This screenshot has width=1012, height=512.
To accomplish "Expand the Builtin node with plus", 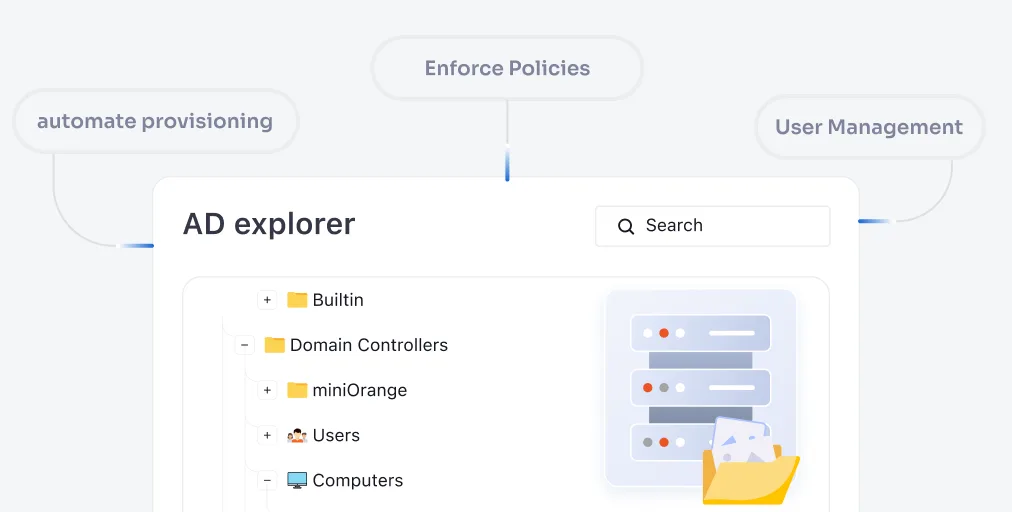I will tap(267, 300).
